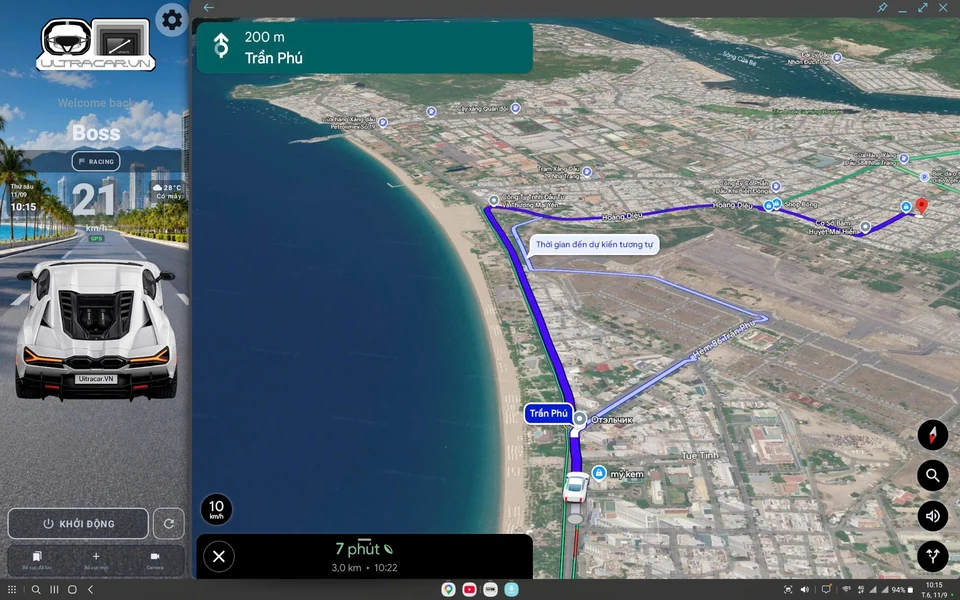
Task: Click the refresh button beside KHỞI ĐỘNG
Action: [168, 523]
